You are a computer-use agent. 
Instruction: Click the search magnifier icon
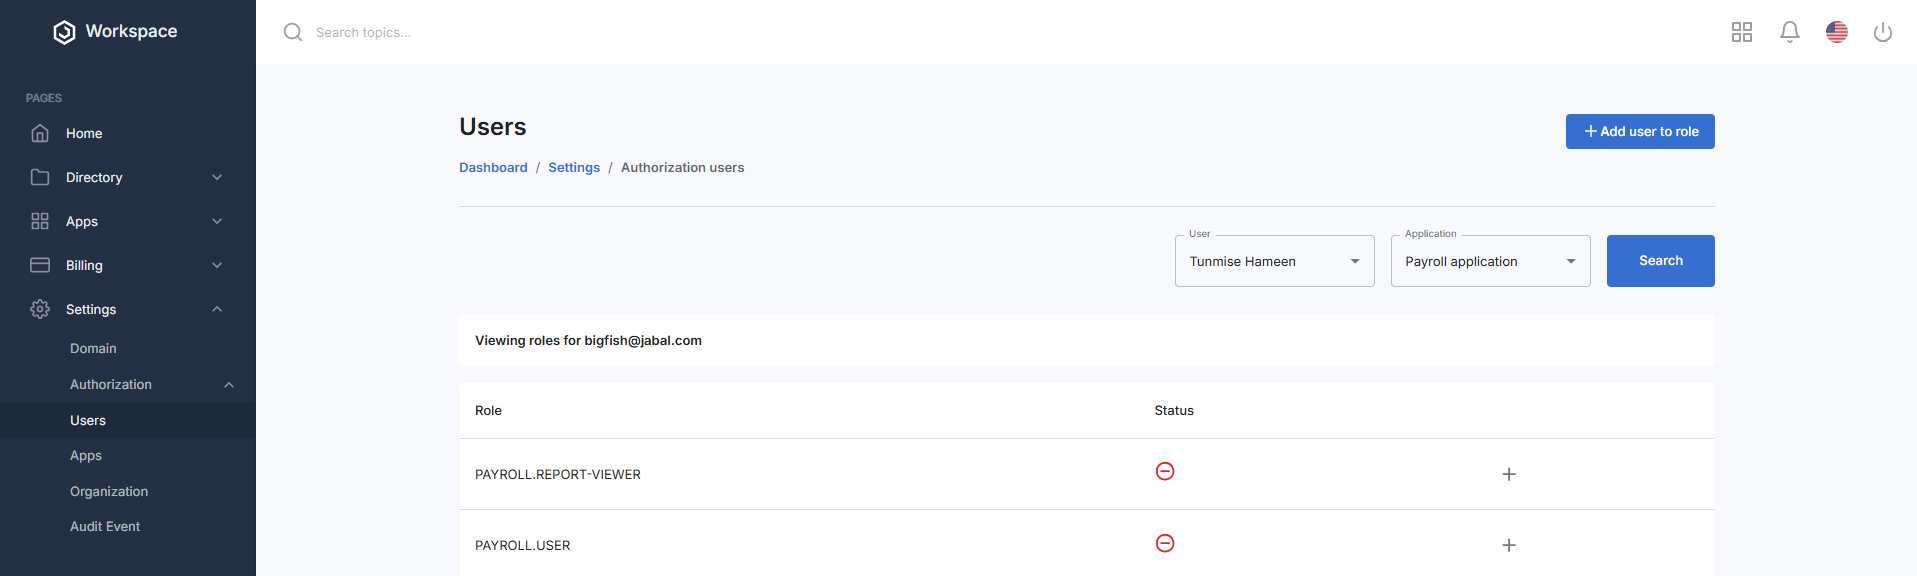tap(293, 32)
